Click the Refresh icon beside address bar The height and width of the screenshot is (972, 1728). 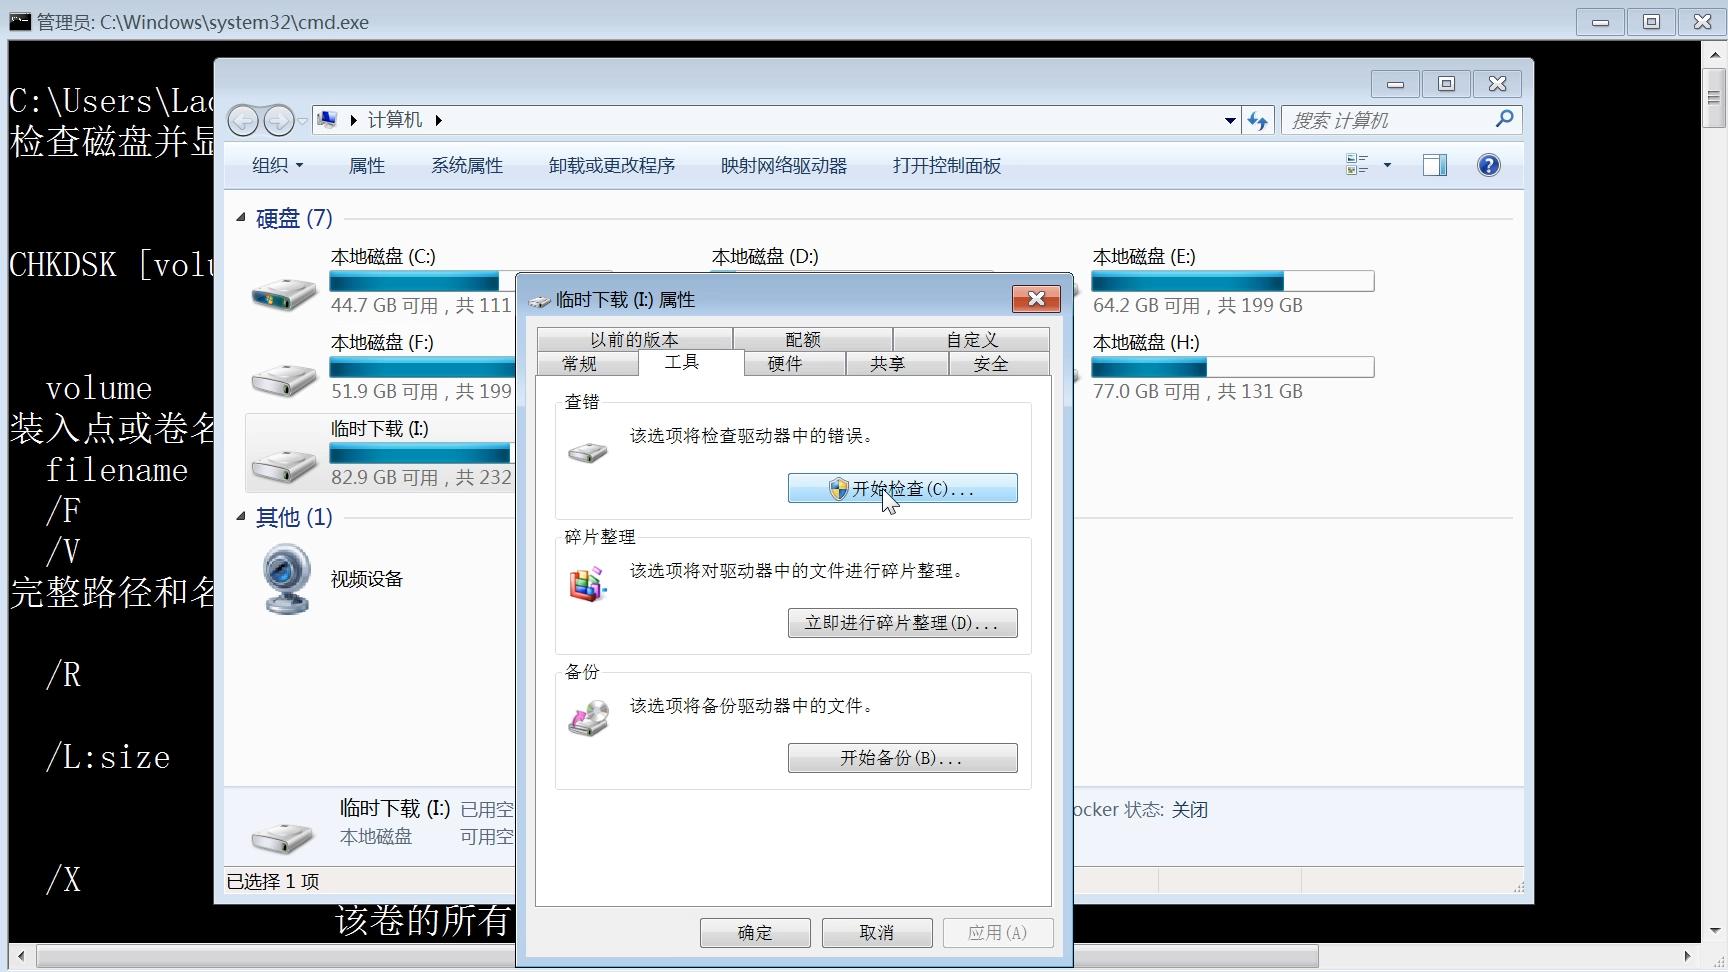(1258, 119)
